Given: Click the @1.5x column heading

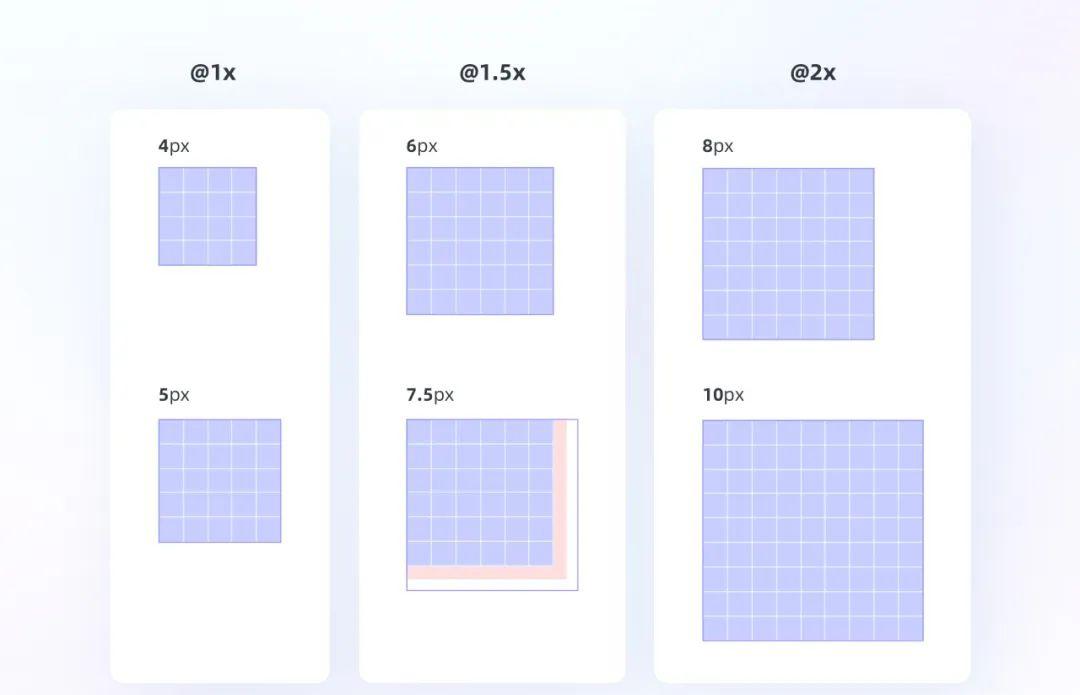Looking at the screenshot, I should pyautogui.click(x=492, y=72).
